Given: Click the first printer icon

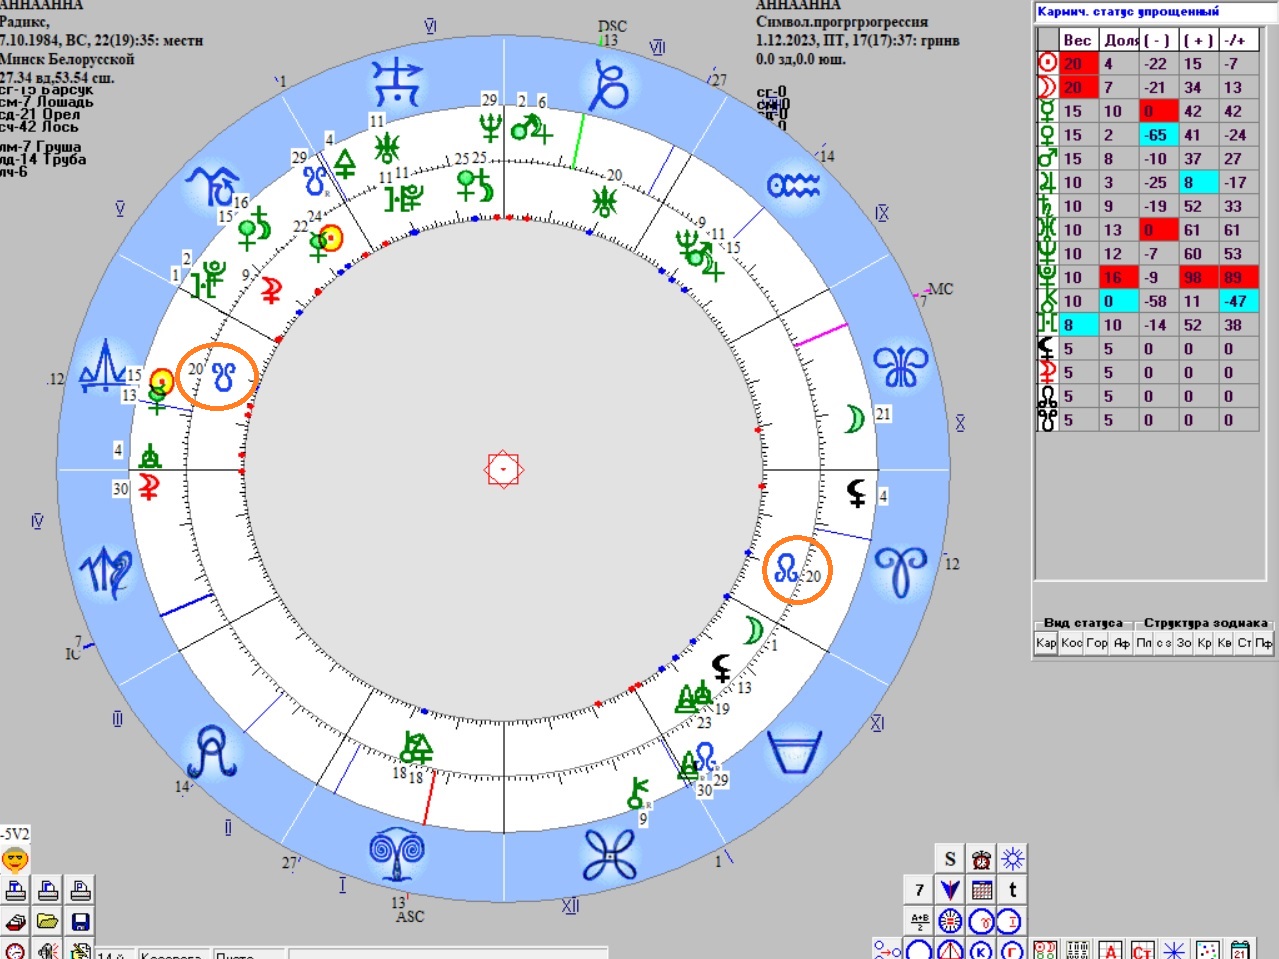Looking at the screenshot, I should point(16,890).
